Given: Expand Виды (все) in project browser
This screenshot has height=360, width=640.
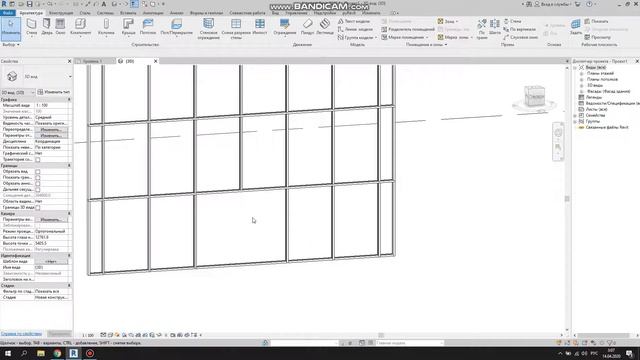Looking at the screenshot, I should pyautogui.click(x=575, y=67).
